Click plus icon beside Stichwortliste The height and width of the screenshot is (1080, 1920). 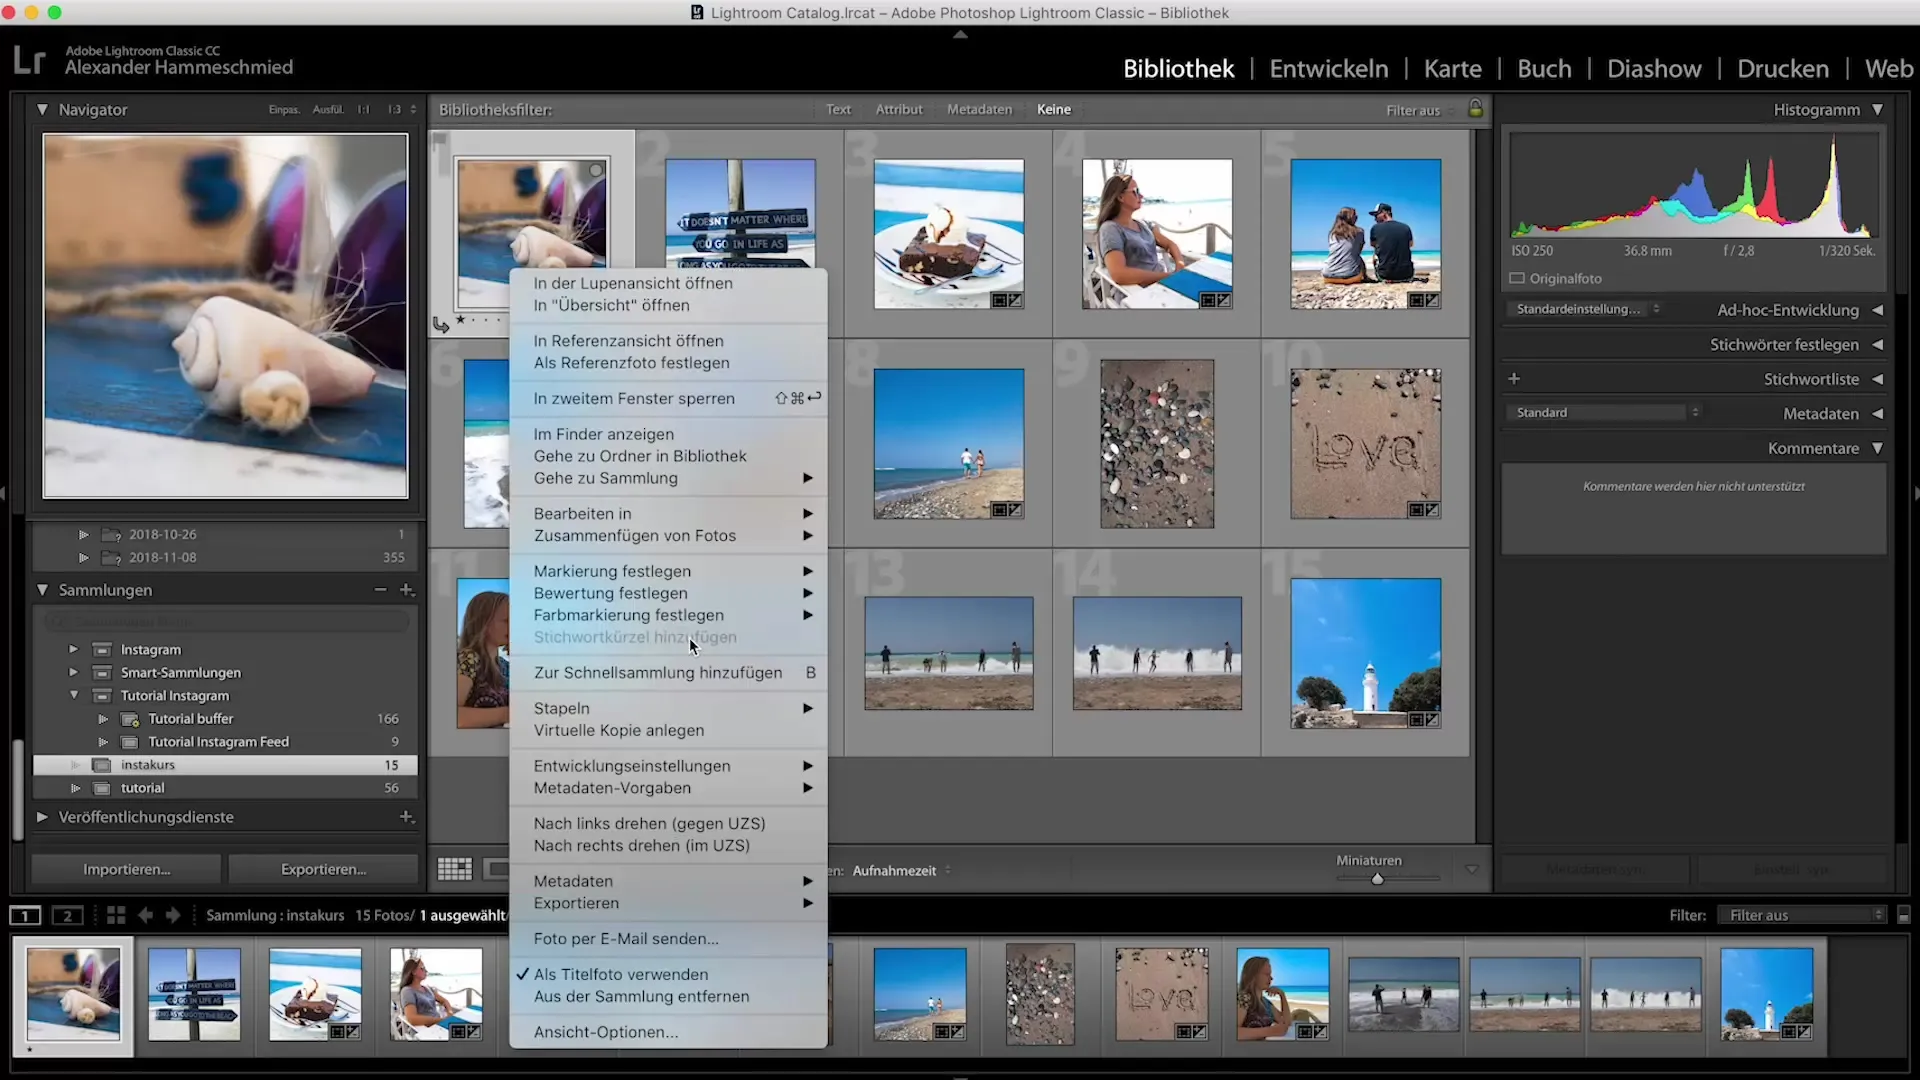pyautogui.click(x=1514, y=379)
